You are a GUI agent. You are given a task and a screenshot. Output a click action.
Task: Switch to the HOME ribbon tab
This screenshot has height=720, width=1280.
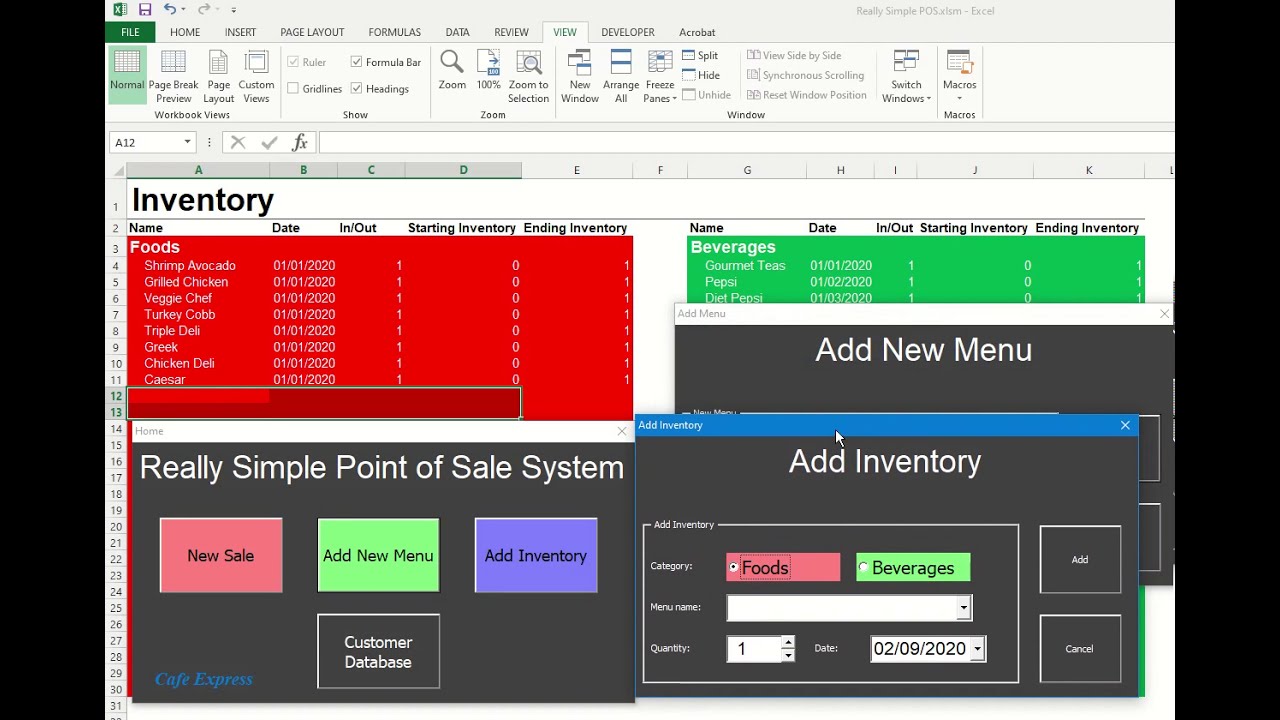(x=185, y=32)
